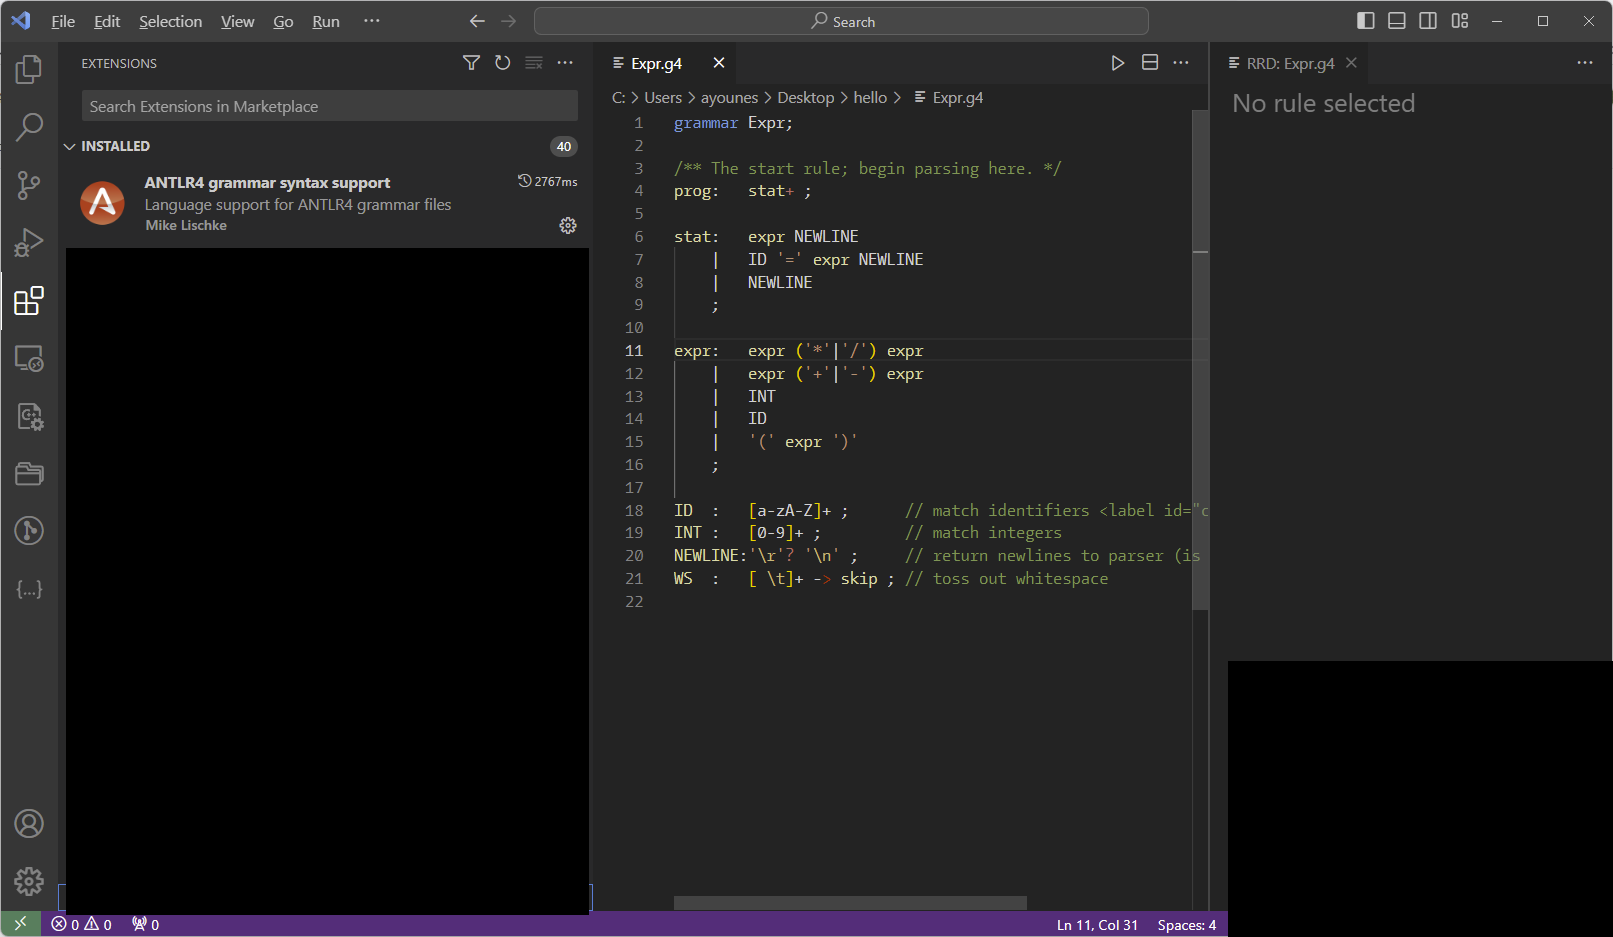Refresh the extensions list
This screenshot has width=1613, height=937.
(x=503, y=63)
